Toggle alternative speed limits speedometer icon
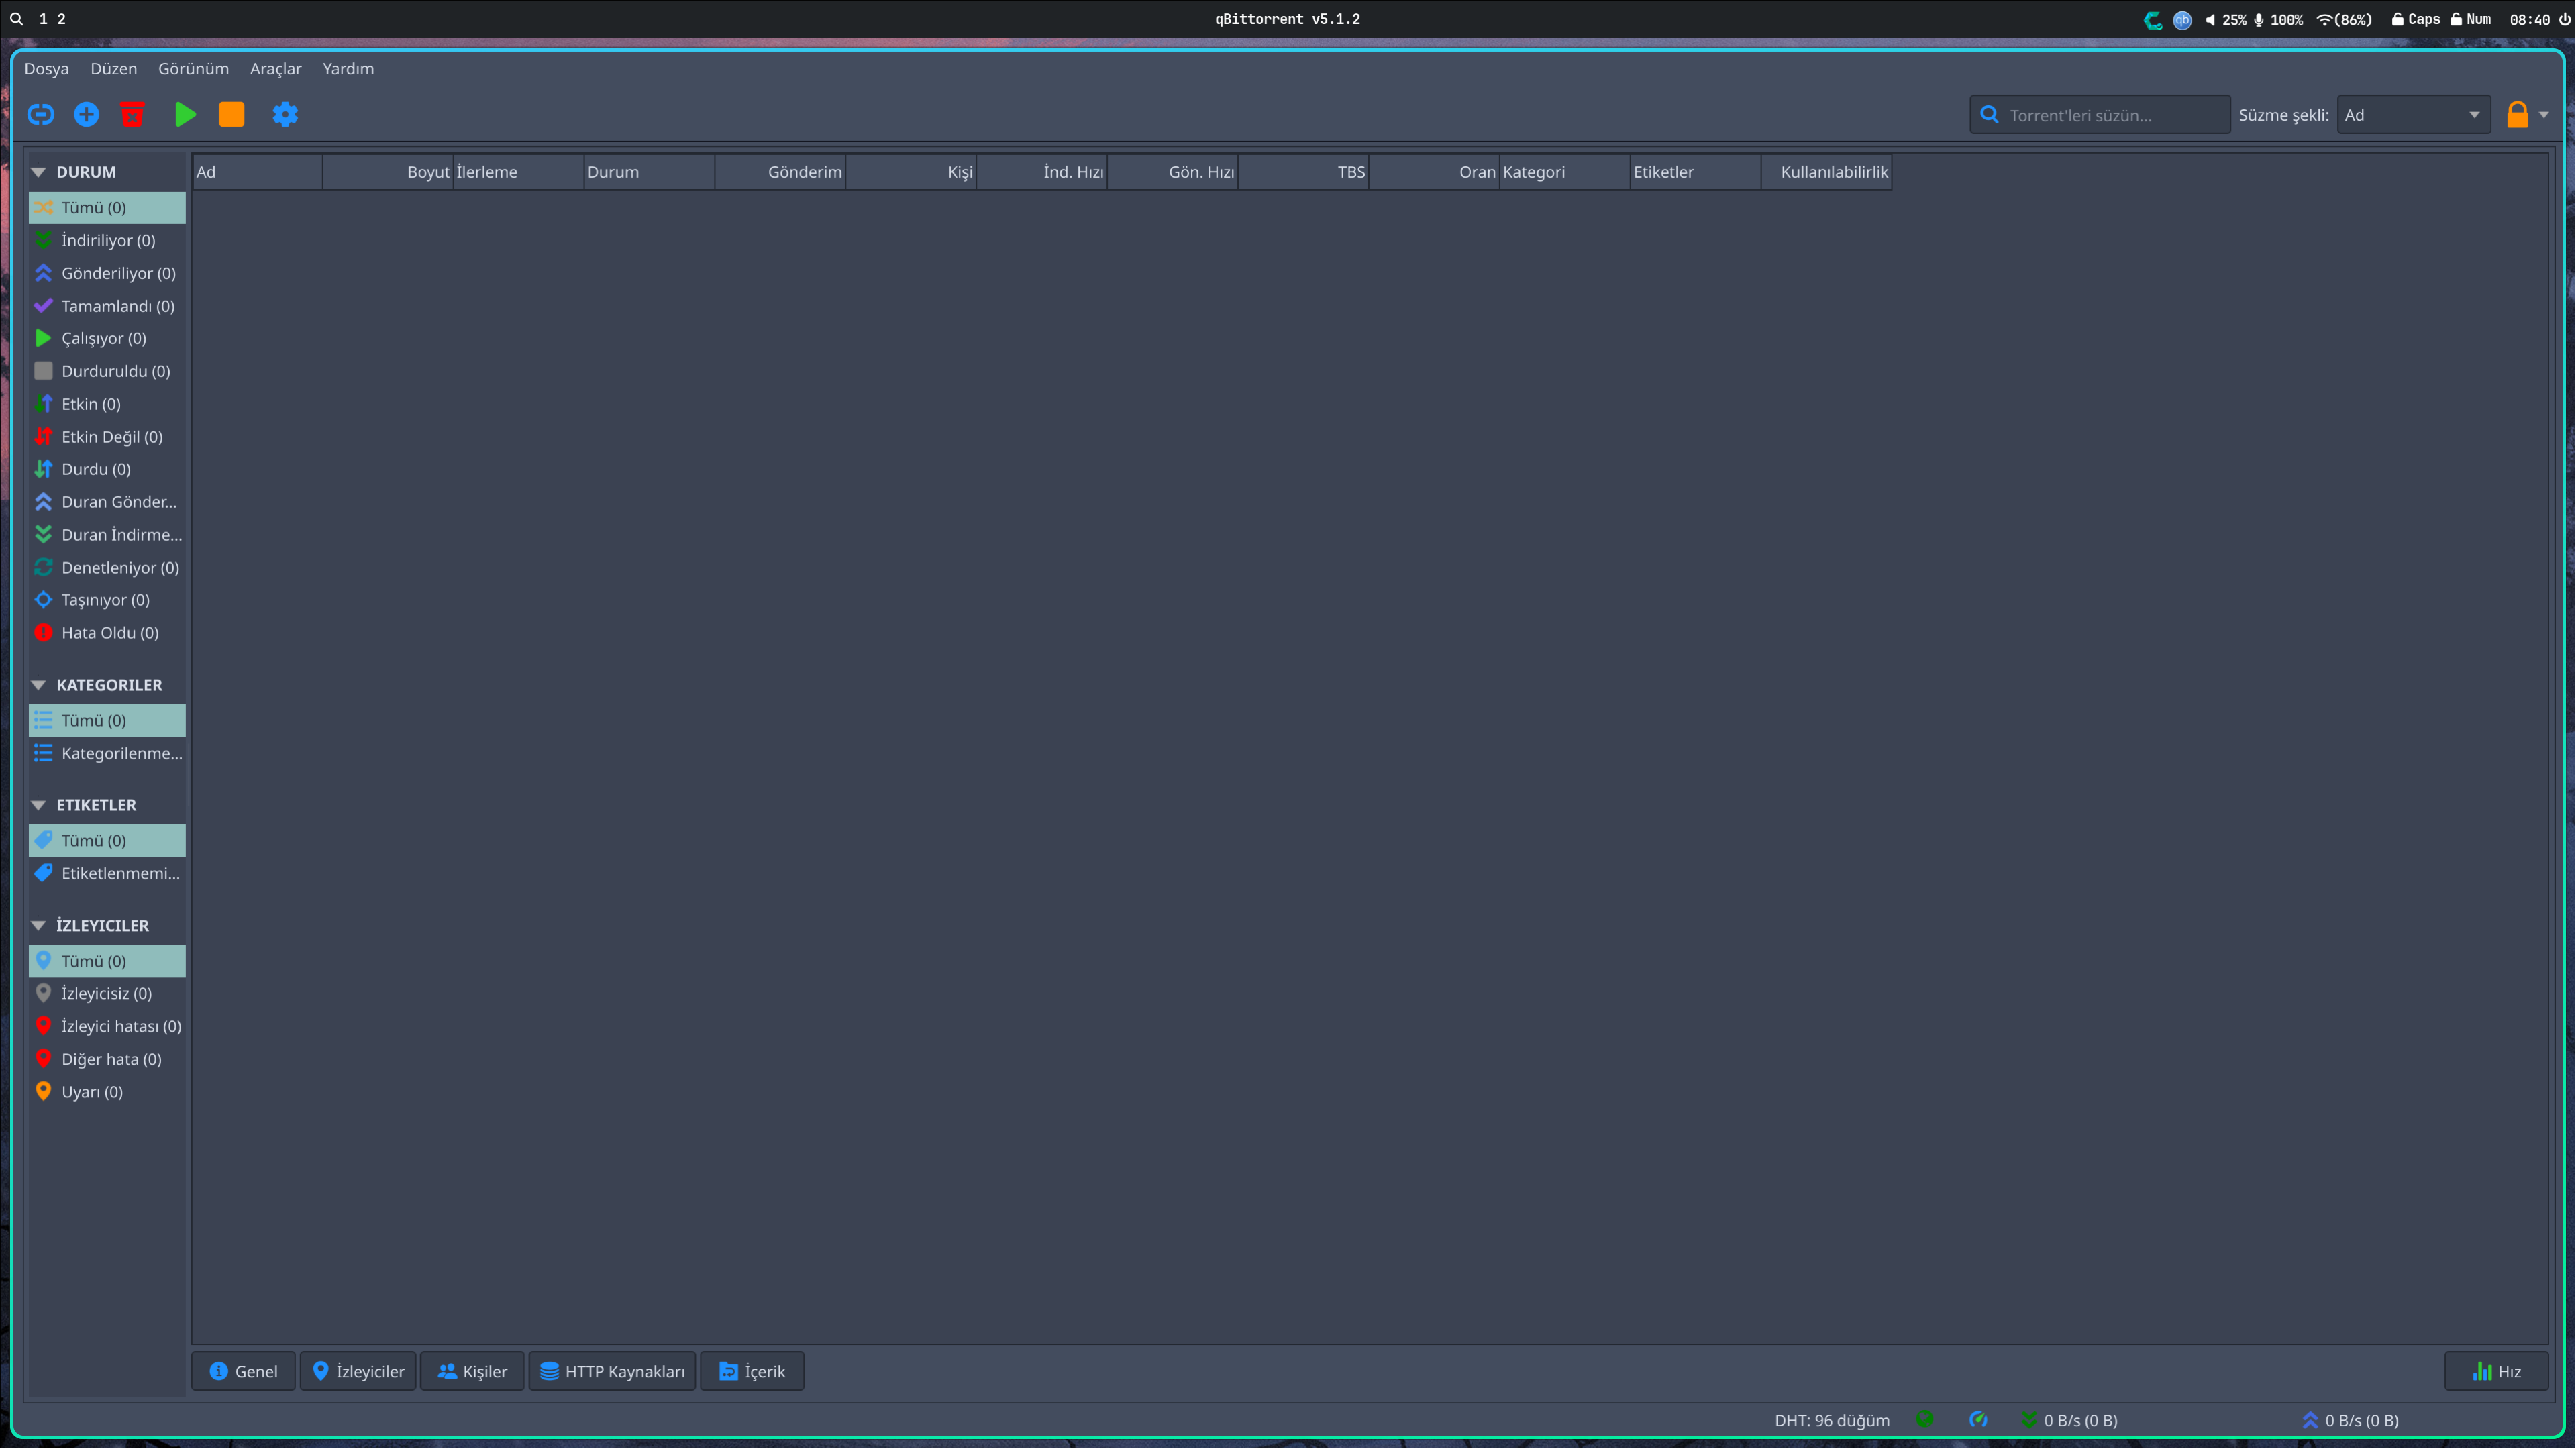Image resolution: width=2576 pixels, height=1449 pixels. click(x=1978, y=1420)
